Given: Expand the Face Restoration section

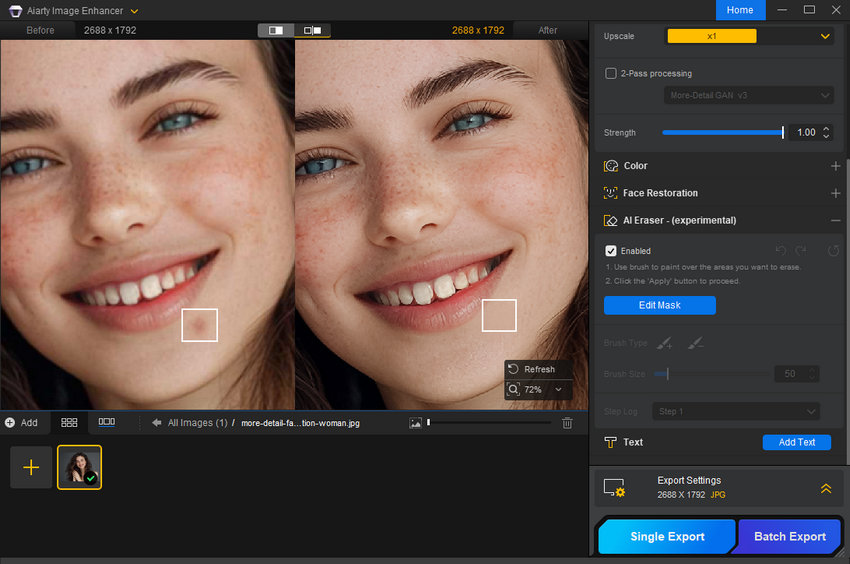Looking at the screenshot, I should point(835,193).
